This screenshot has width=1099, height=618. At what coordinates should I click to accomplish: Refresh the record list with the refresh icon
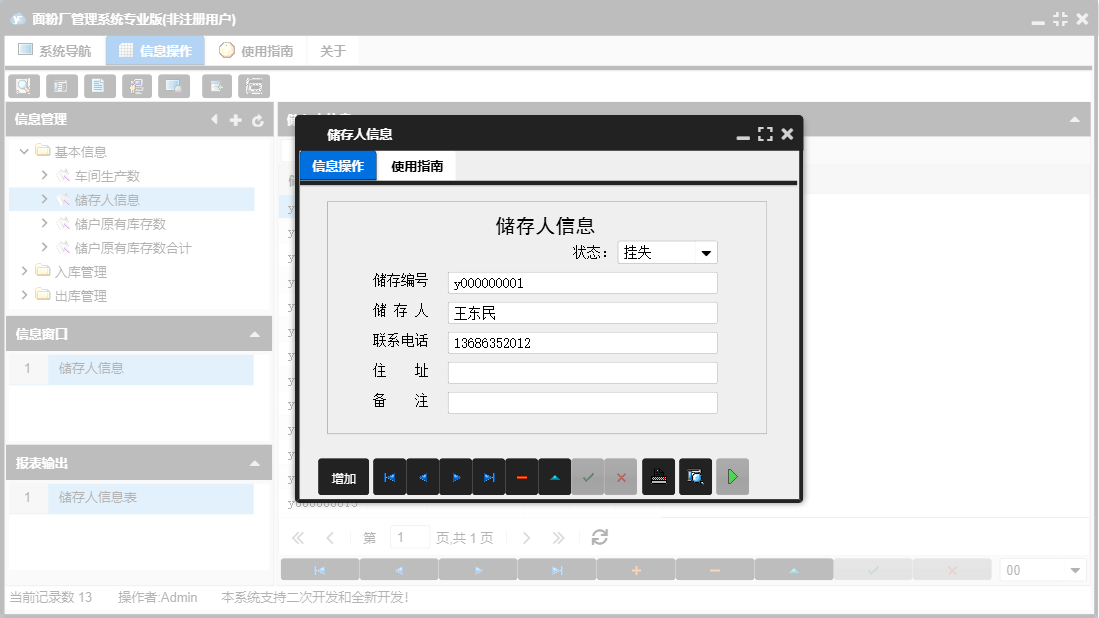tap(599, 537)
